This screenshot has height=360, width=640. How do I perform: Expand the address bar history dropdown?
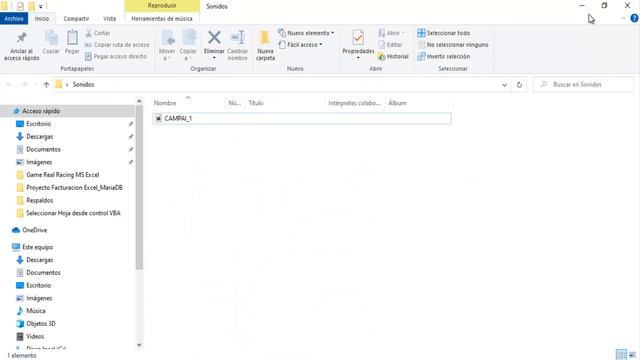[x=504, y=85]
